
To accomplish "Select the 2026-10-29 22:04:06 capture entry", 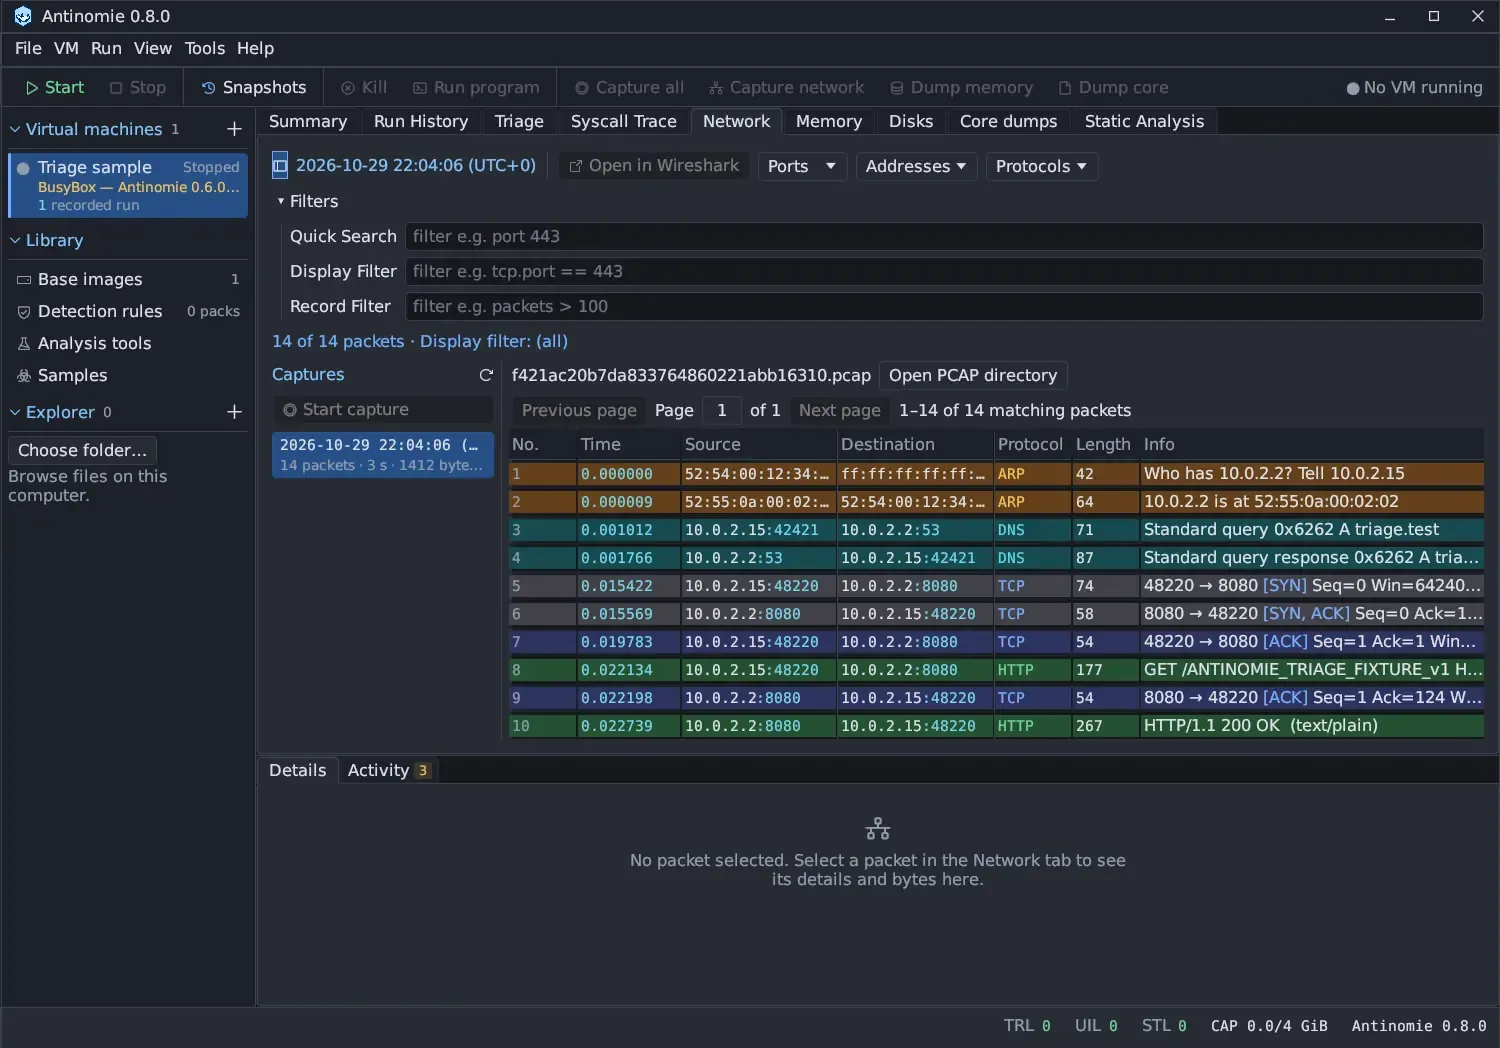I will pyautogui.click(x=383, y=454).
